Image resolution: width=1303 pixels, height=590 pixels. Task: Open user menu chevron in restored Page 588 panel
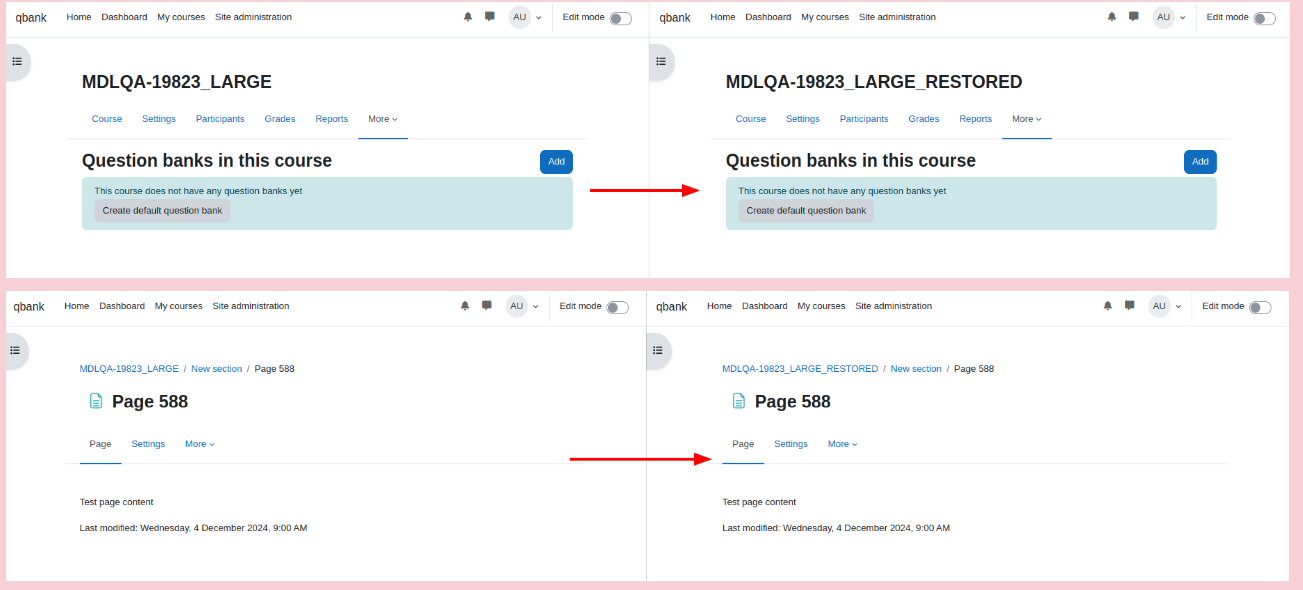pos(1178,306)
